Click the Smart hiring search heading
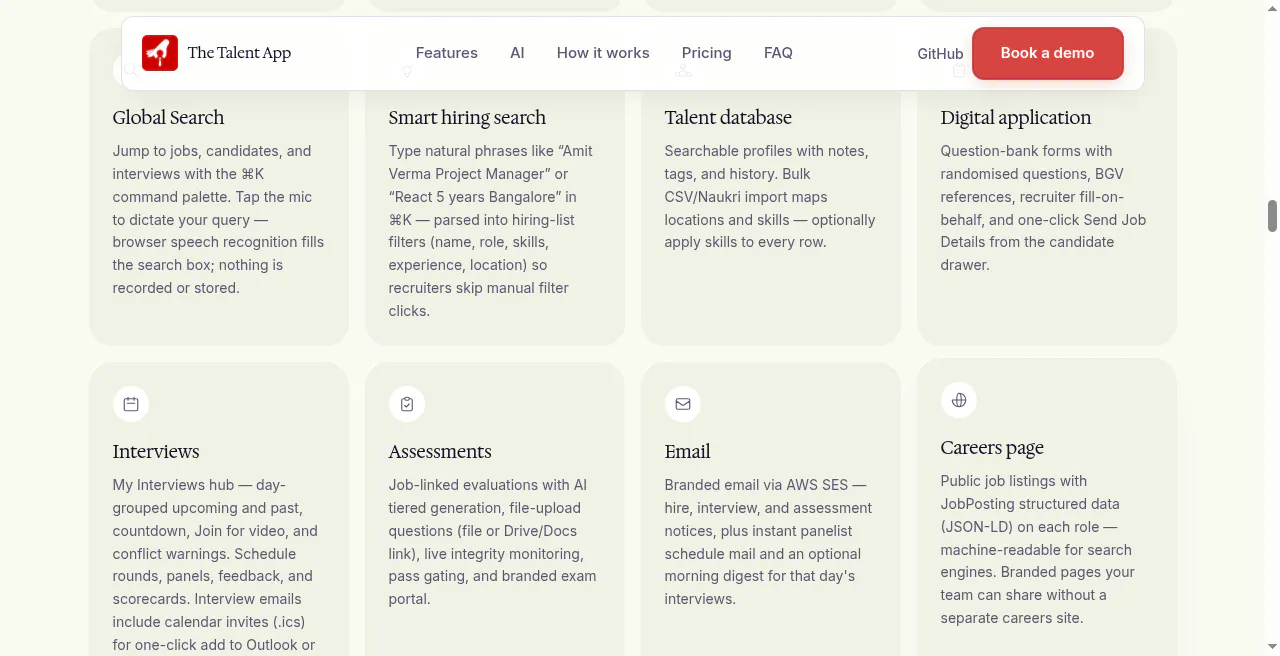Screen dimensions: 1280x656 (x=467, y=117)
